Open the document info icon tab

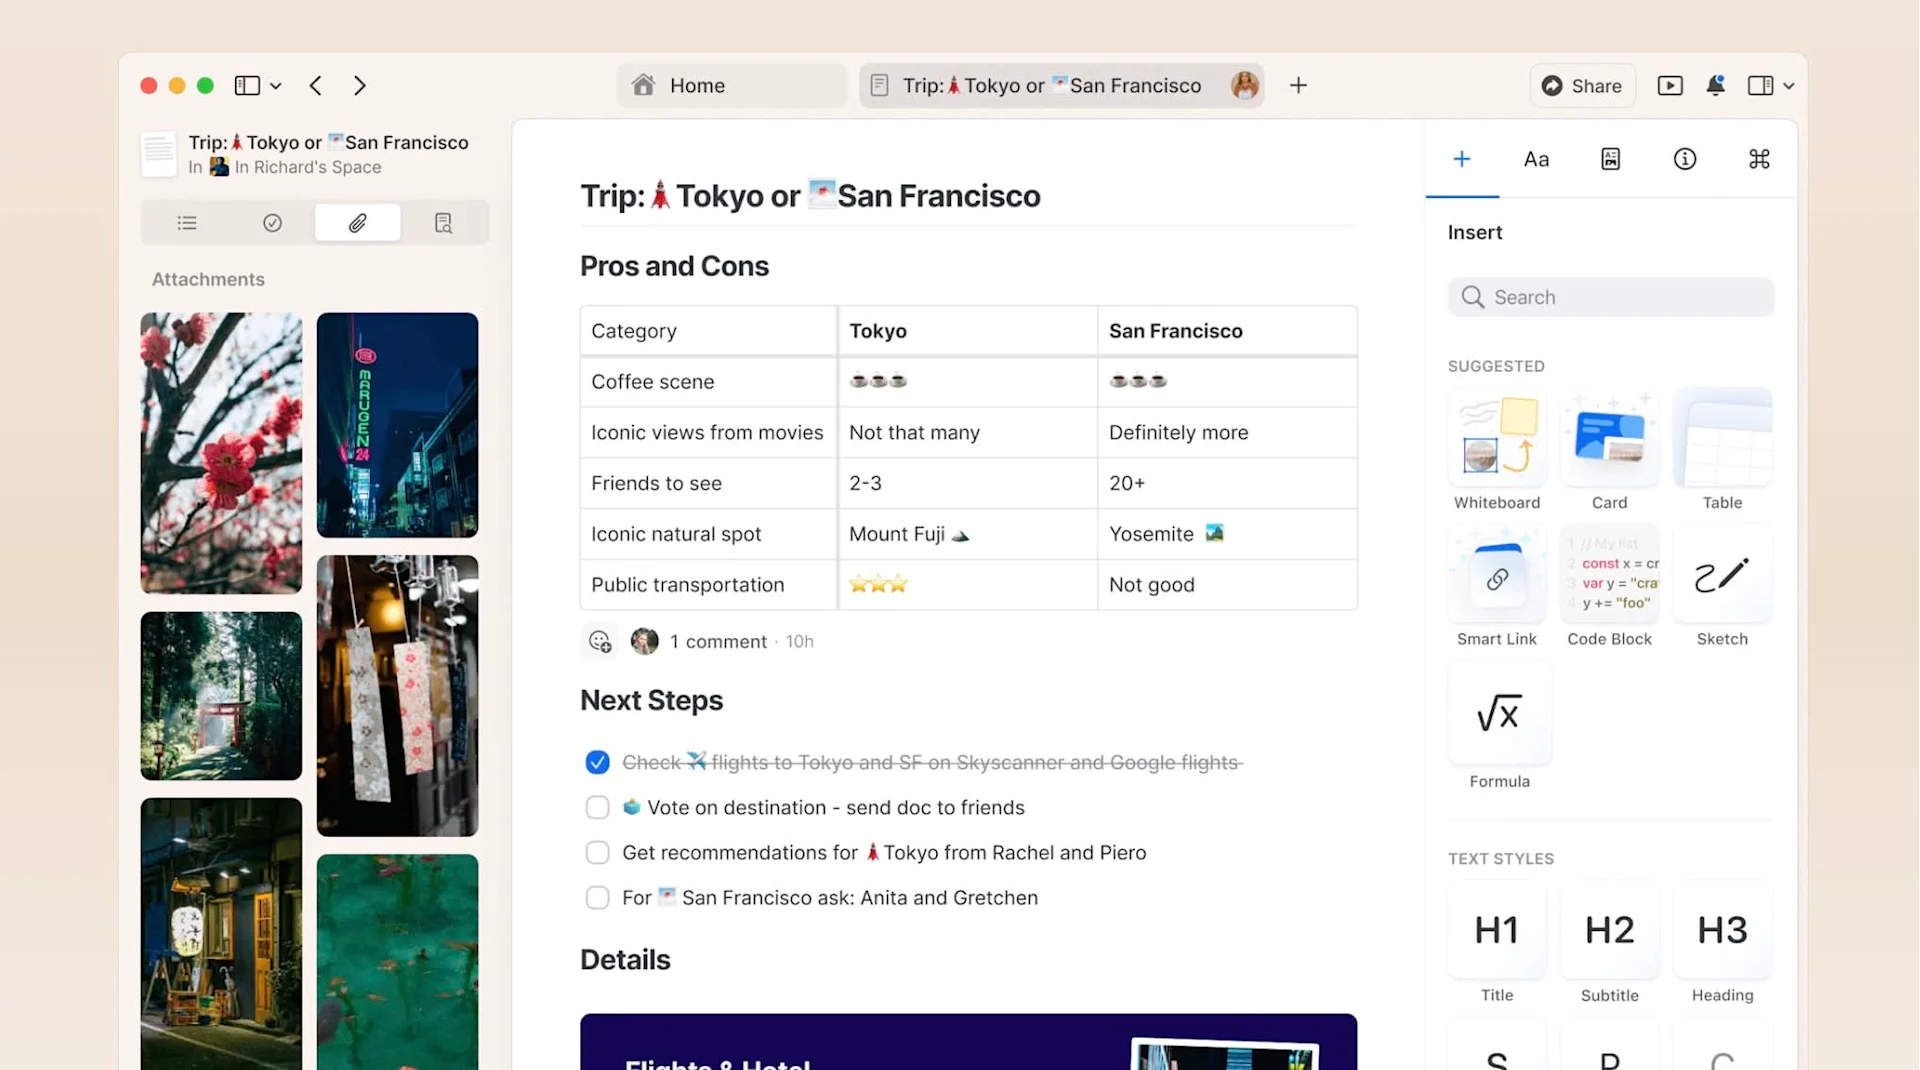pyautogui.click(x=1685, y=159)
